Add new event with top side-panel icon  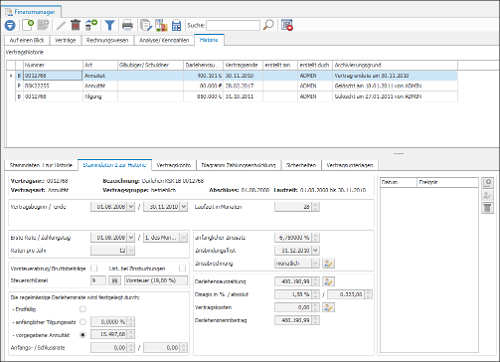click(x=488, y=183)
